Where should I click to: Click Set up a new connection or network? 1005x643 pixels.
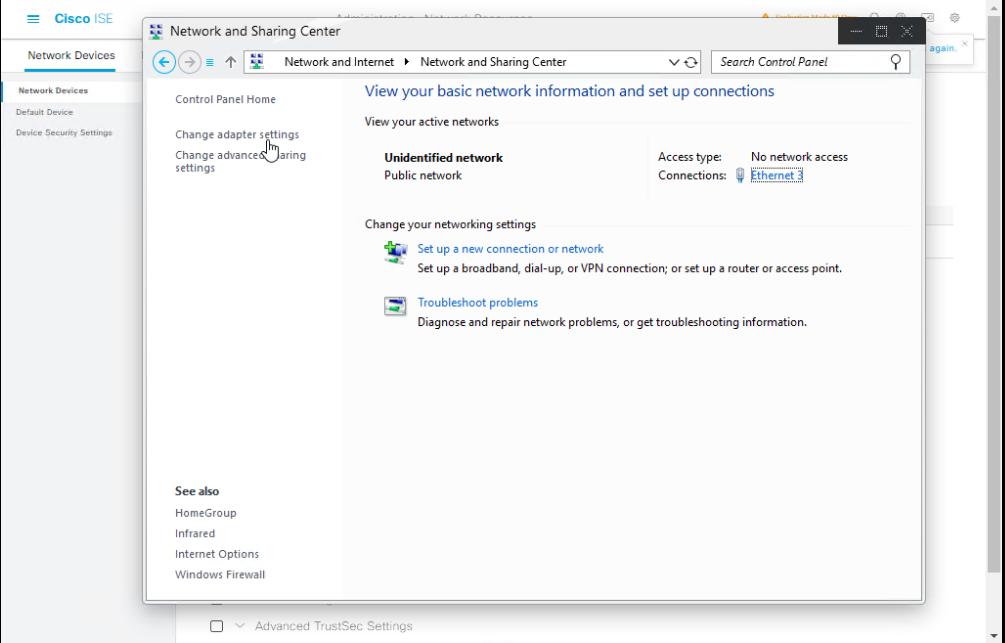click(x=510, y=249)
